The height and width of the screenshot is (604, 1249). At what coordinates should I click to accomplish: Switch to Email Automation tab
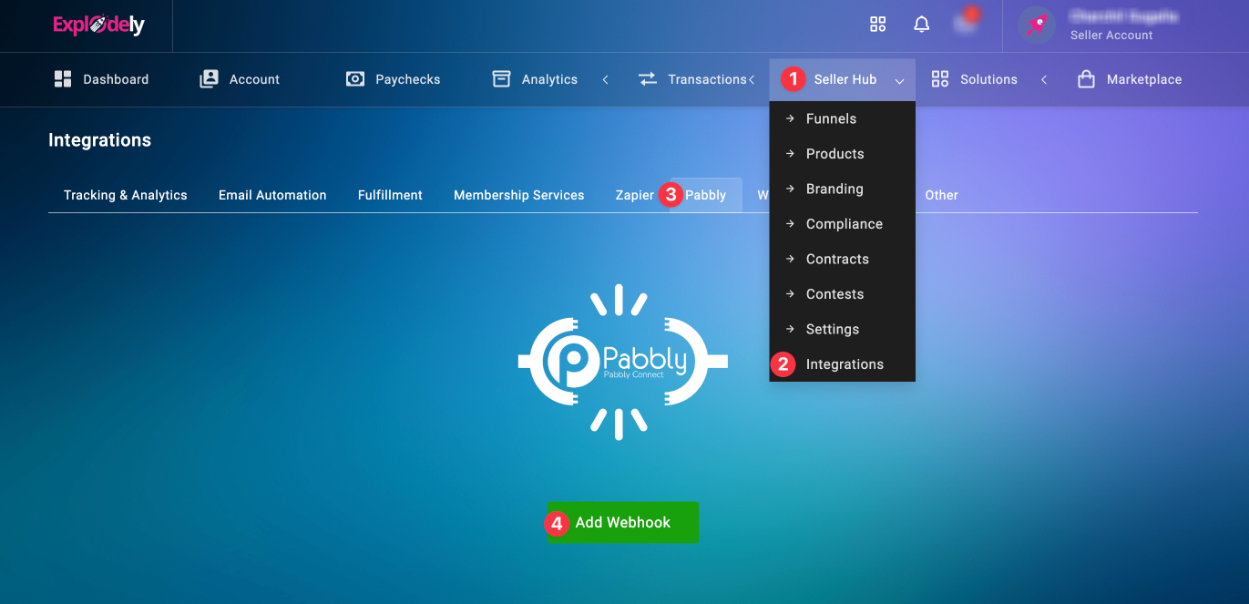point(272,195)
